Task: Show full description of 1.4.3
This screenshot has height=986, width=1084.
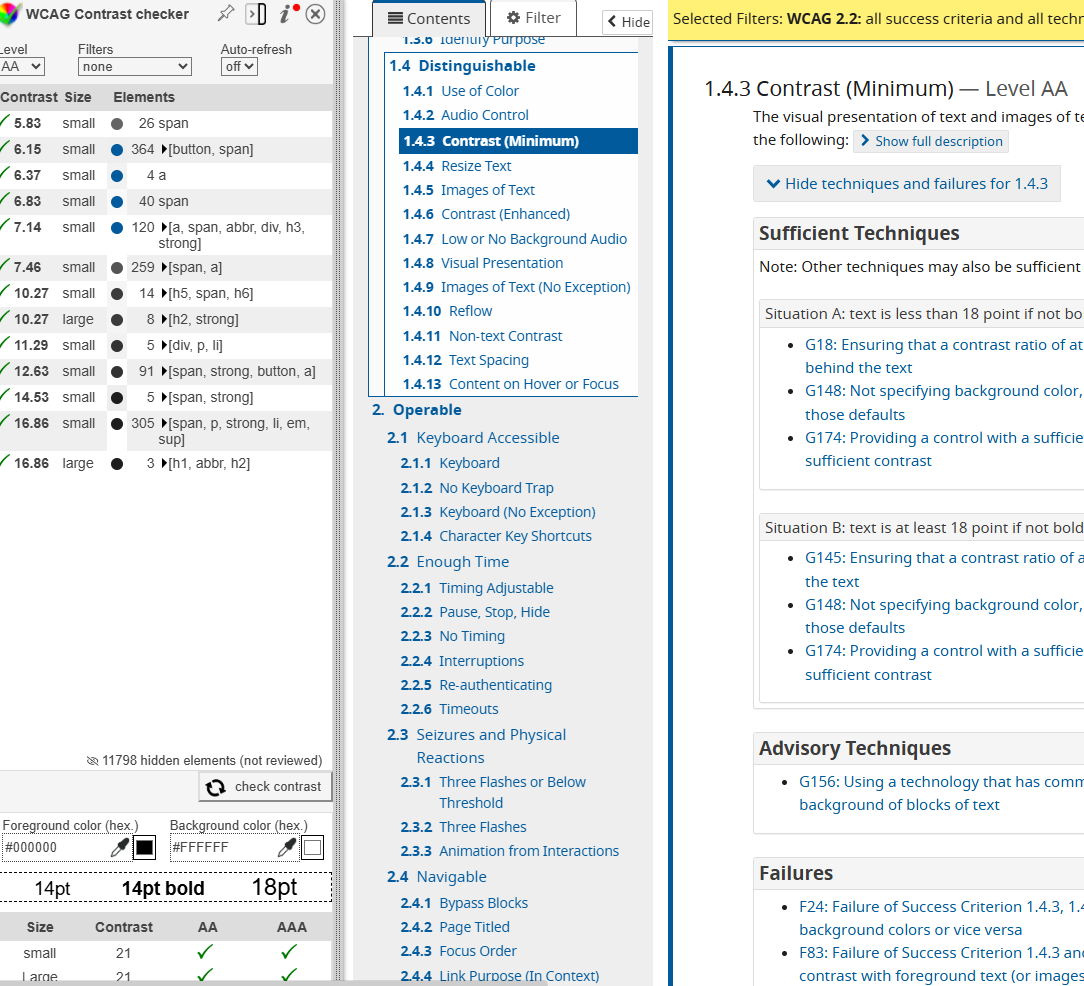Action: (x=930, y=141)
